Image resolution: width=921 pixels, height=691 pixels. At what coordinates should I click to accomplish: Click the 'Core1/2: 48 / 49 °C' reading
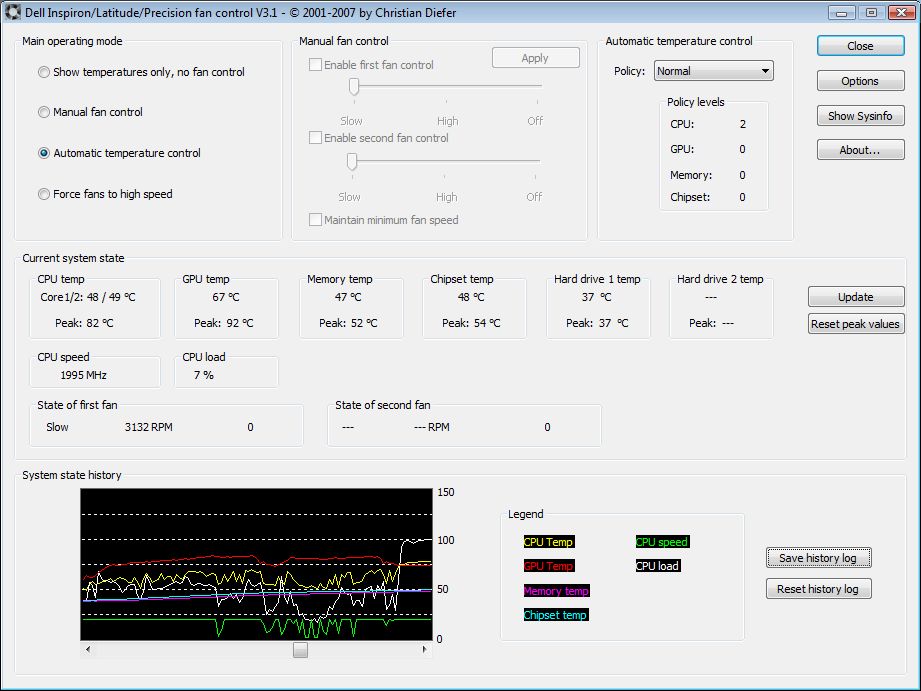[x=88, y=297]
